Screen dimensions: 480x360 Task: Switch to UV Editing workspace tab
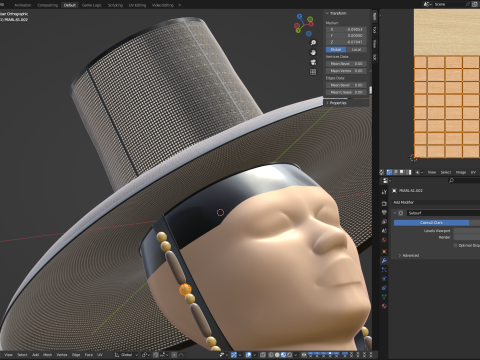137,5
